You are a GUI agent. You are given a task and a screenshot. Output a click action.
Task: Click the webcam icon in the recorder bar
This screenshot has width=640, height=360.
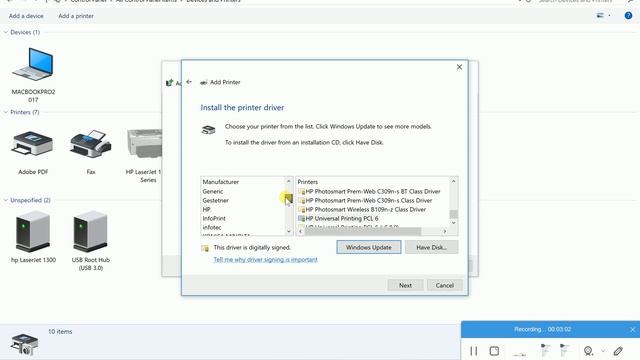point(588,351)
